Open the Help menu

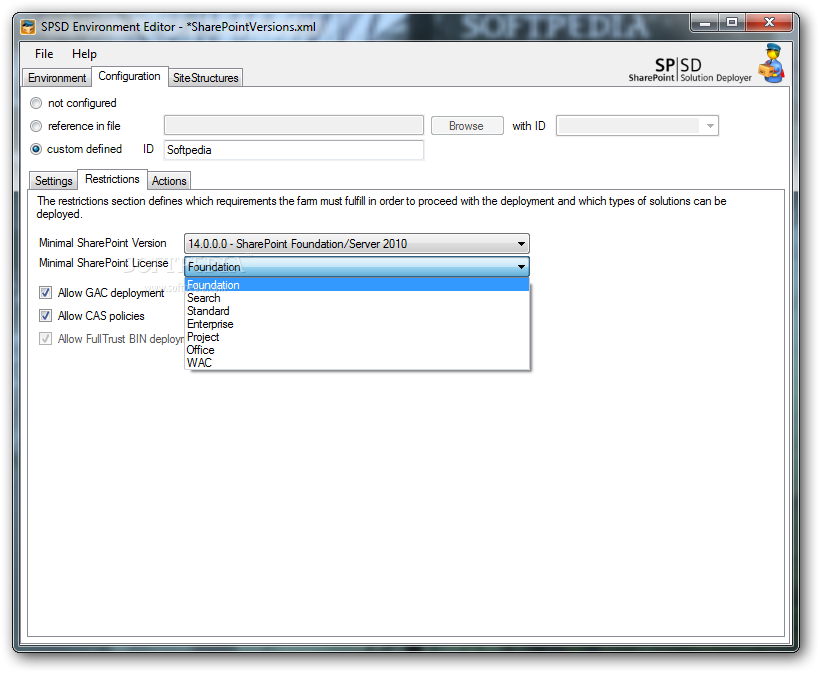click(x=84, y=54)
